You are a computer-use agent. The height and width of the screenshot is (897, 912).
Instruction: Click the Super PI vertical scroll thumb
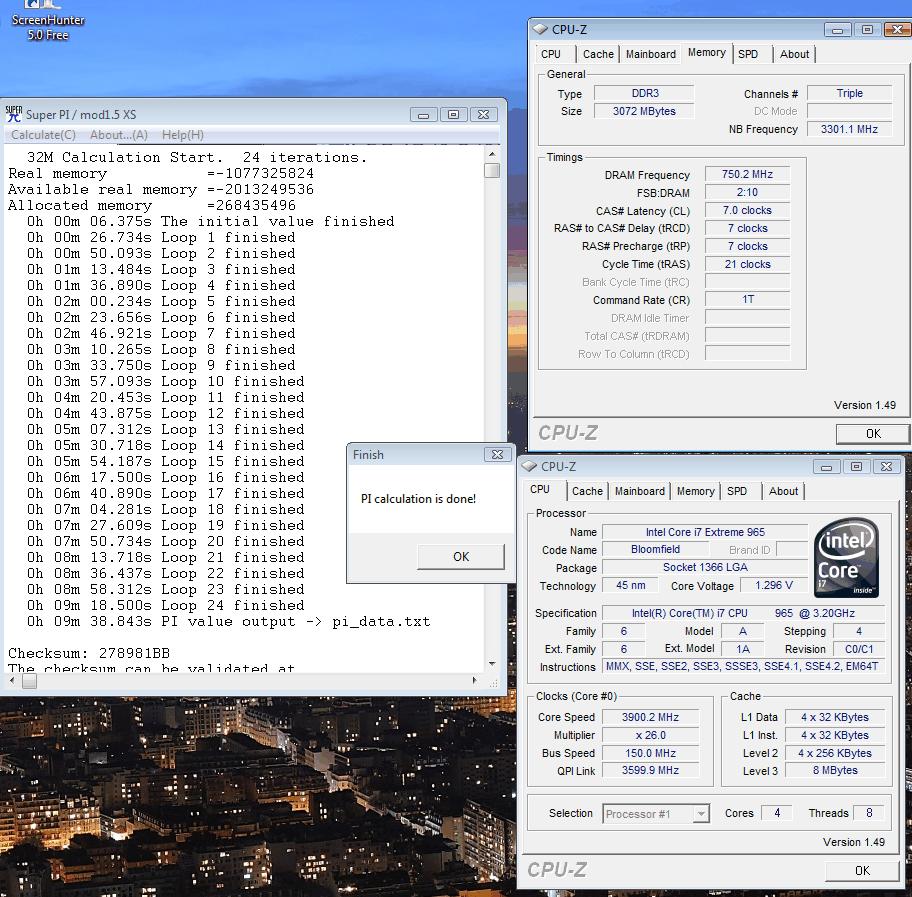[x=492, y=170]
